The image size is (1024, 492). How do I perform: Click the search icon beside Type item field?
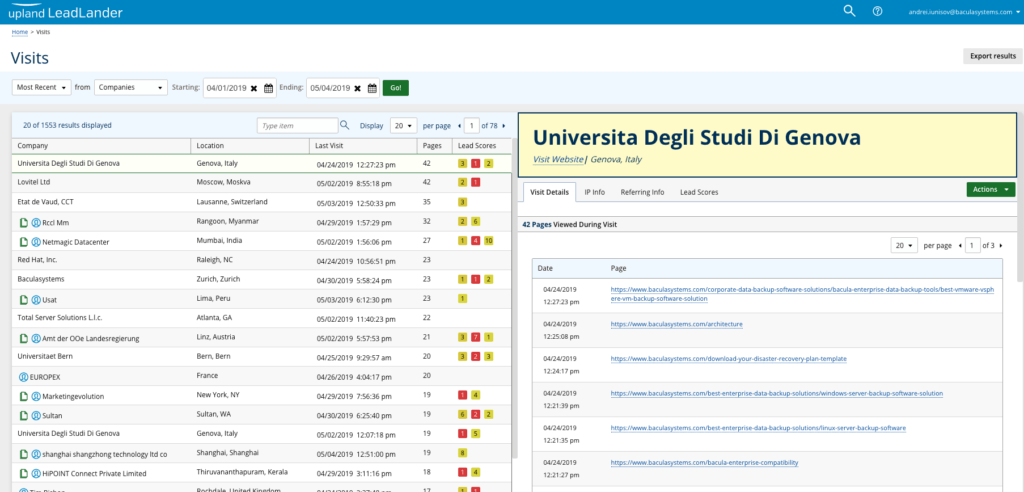coord(345,125)
